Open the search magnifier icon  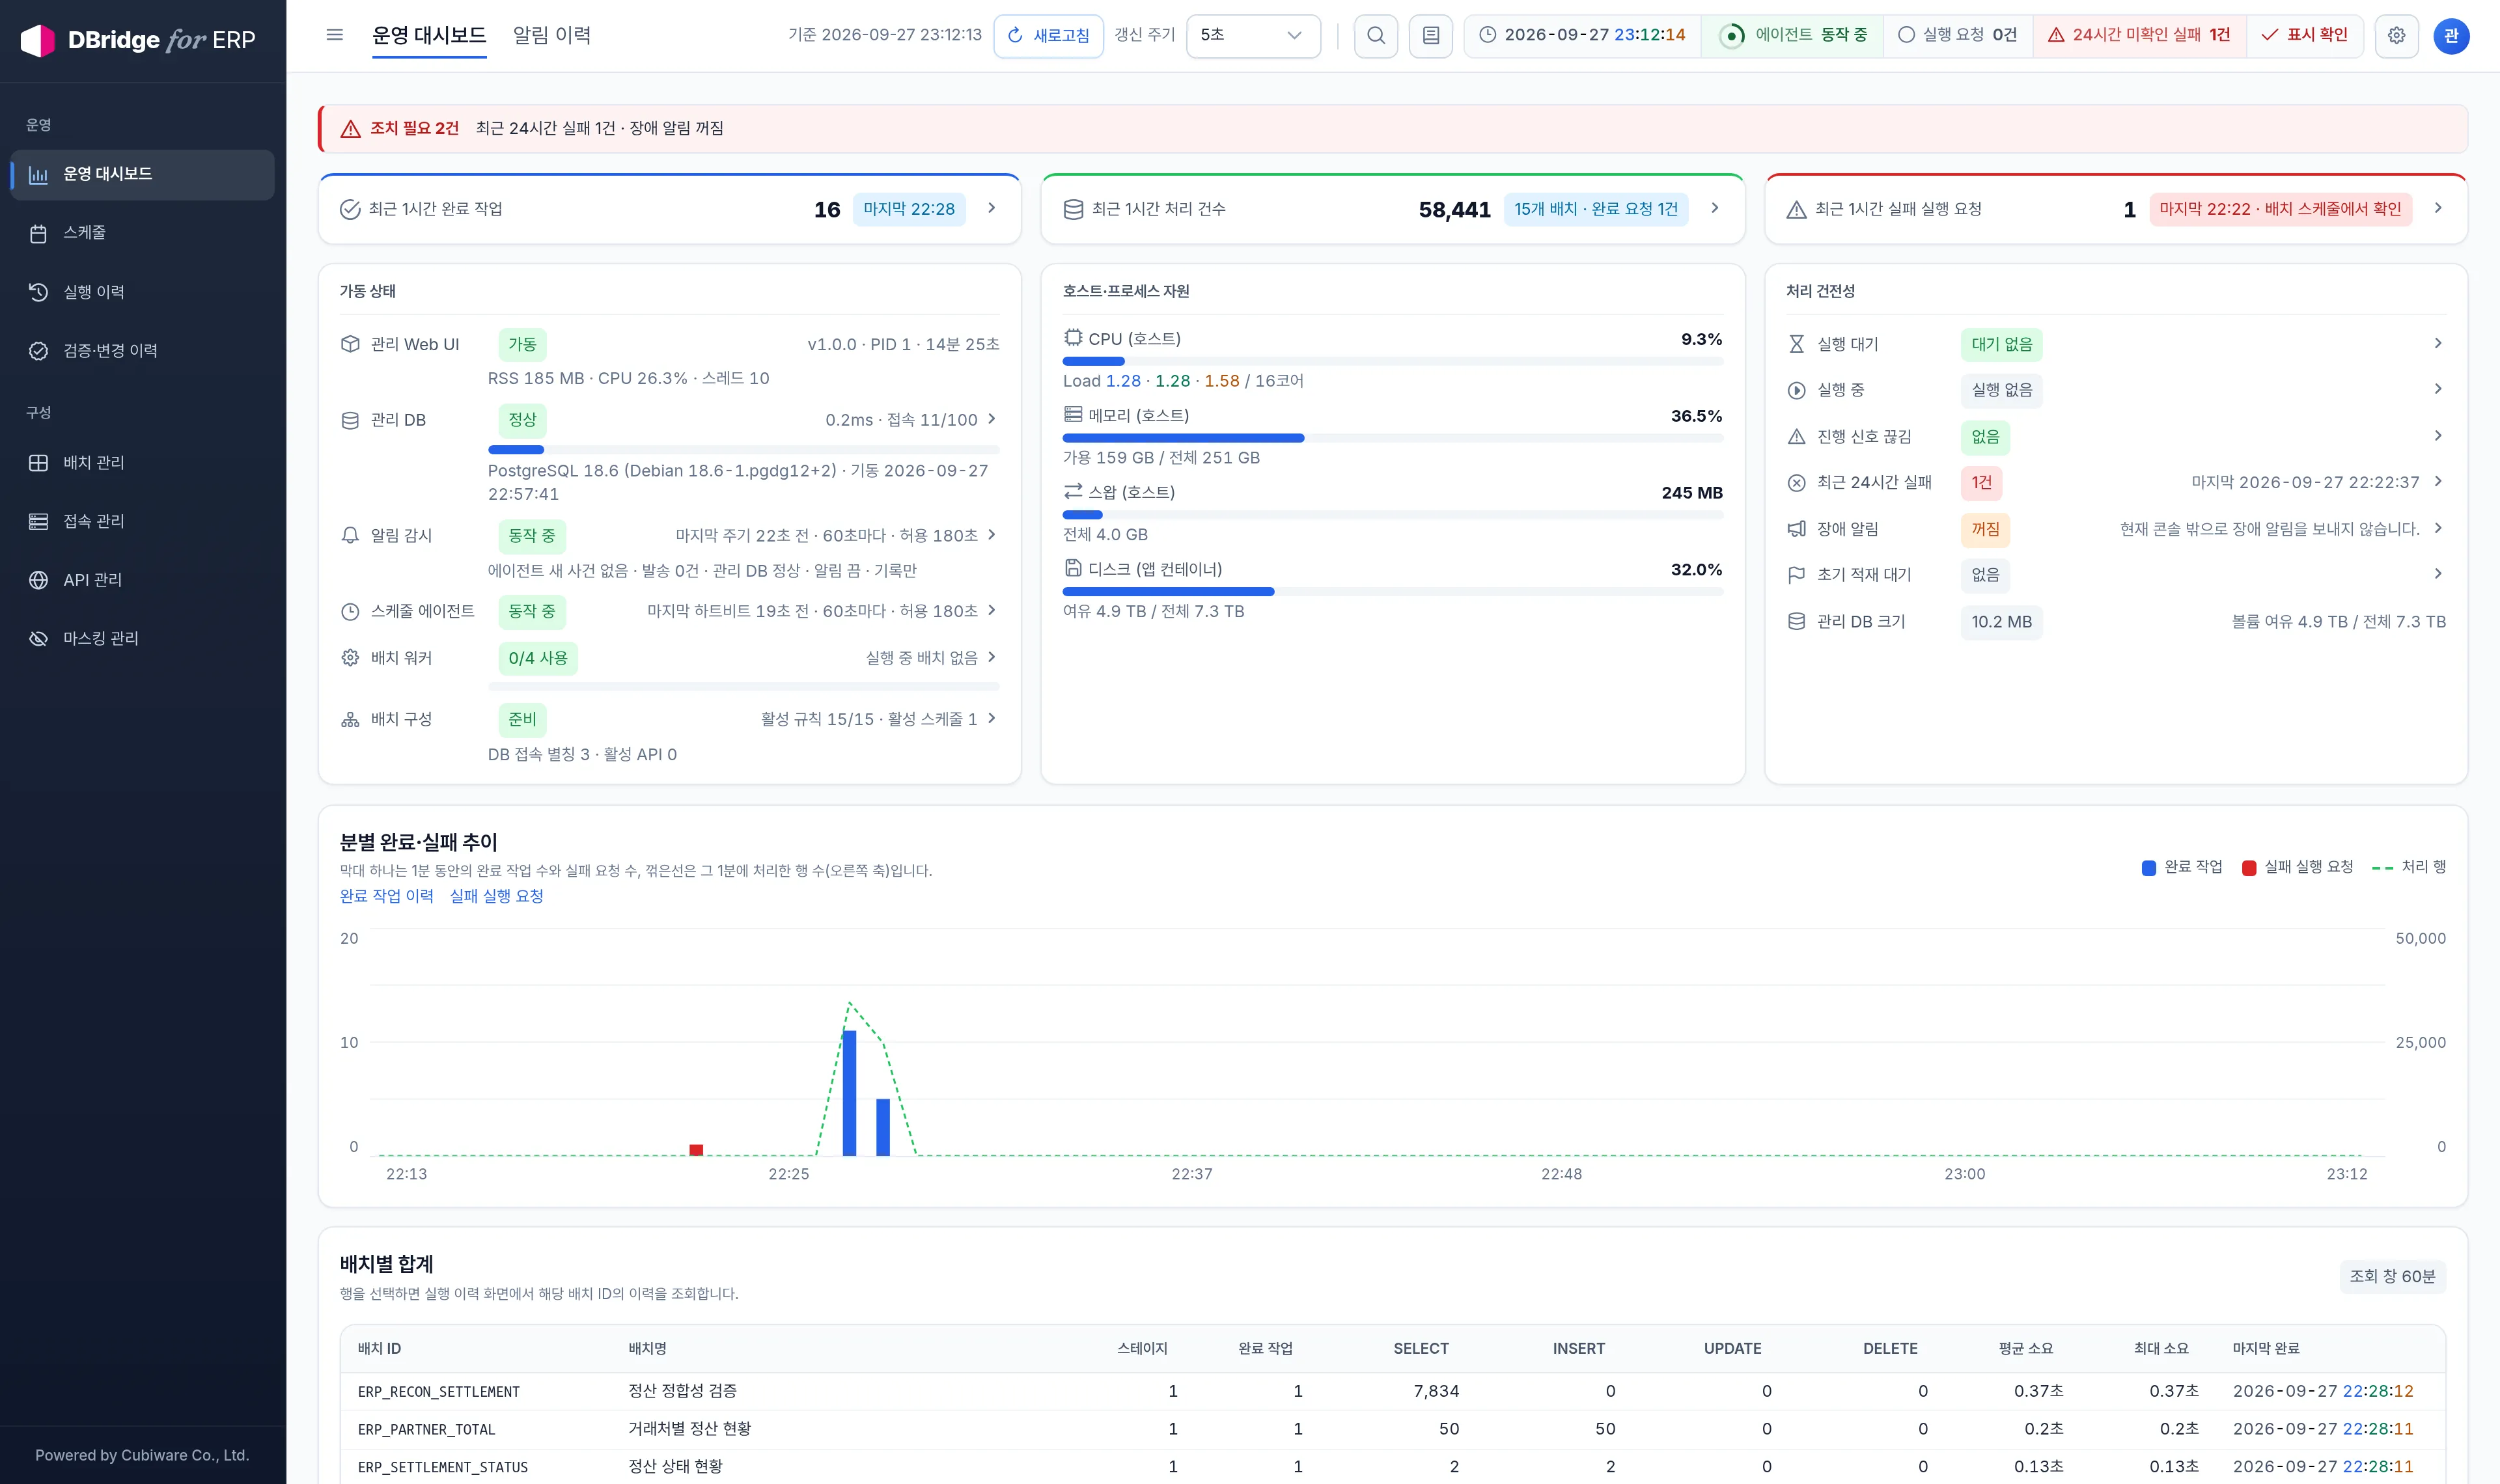(1376, 36)
